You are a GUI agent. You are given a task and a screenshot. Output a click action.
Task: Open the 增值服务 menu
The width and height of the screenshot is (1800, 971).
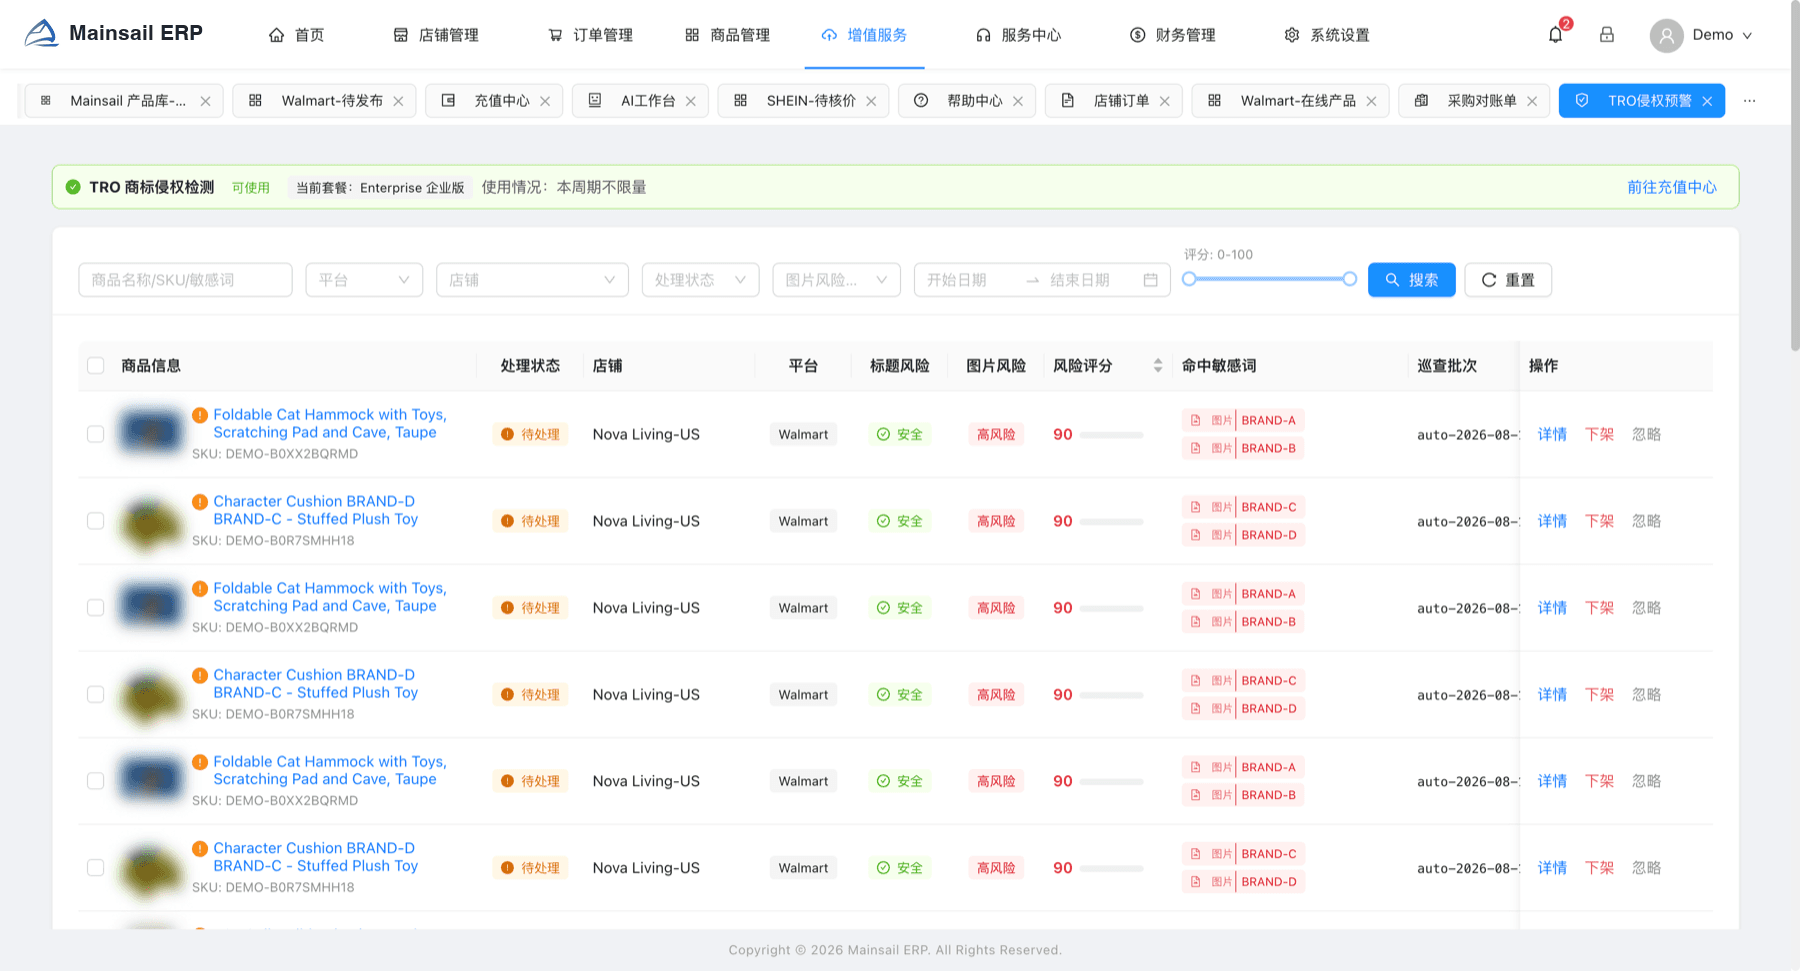pos(864,35)
